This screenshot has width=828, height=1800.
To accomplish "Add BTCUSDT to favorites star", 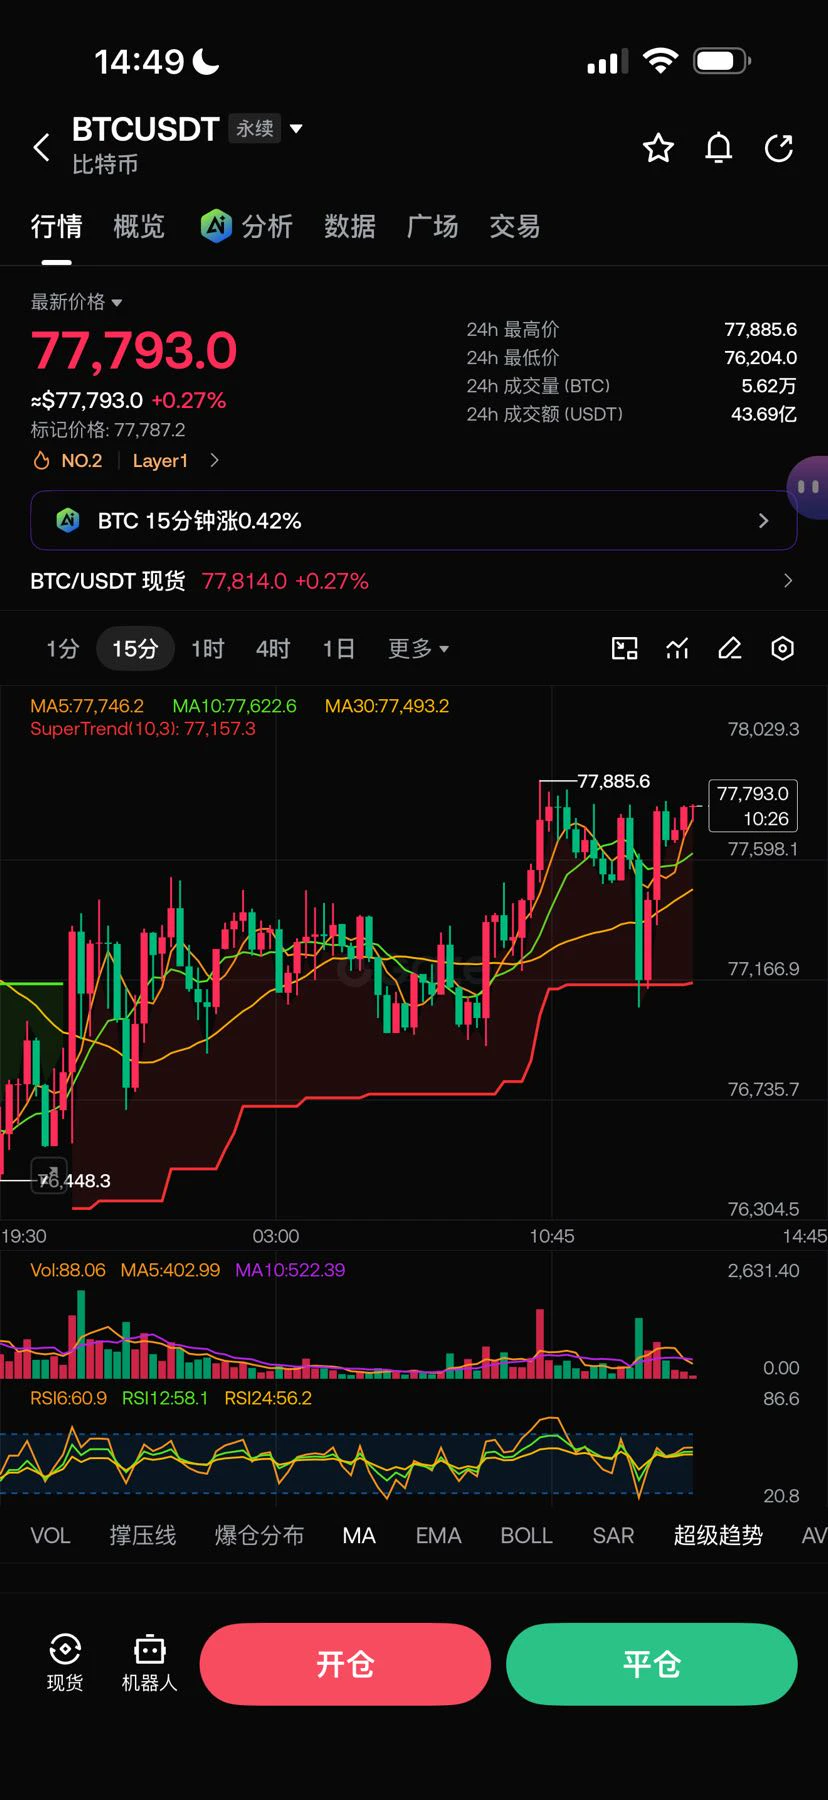I will click(658, 148).
